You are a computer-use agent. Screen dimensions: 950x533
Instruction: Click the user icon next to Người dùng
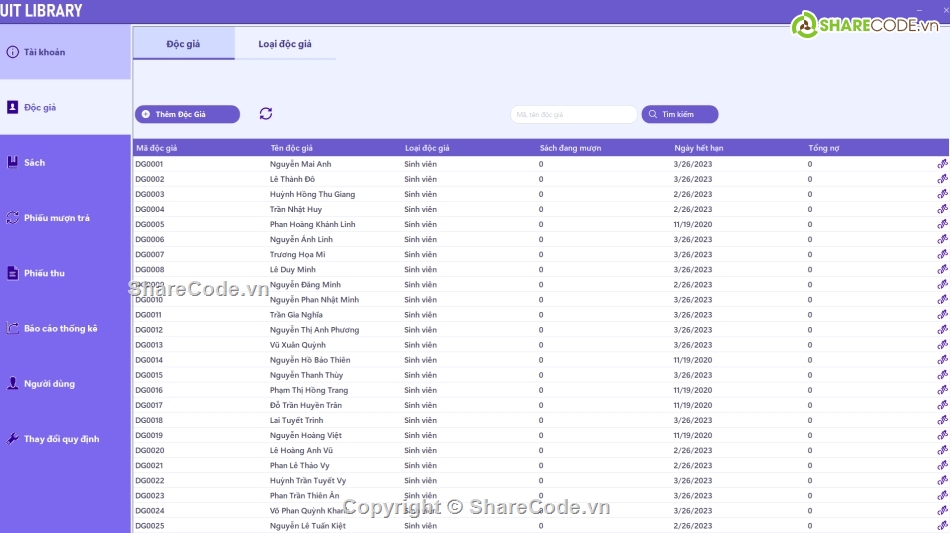click(13, 383)
